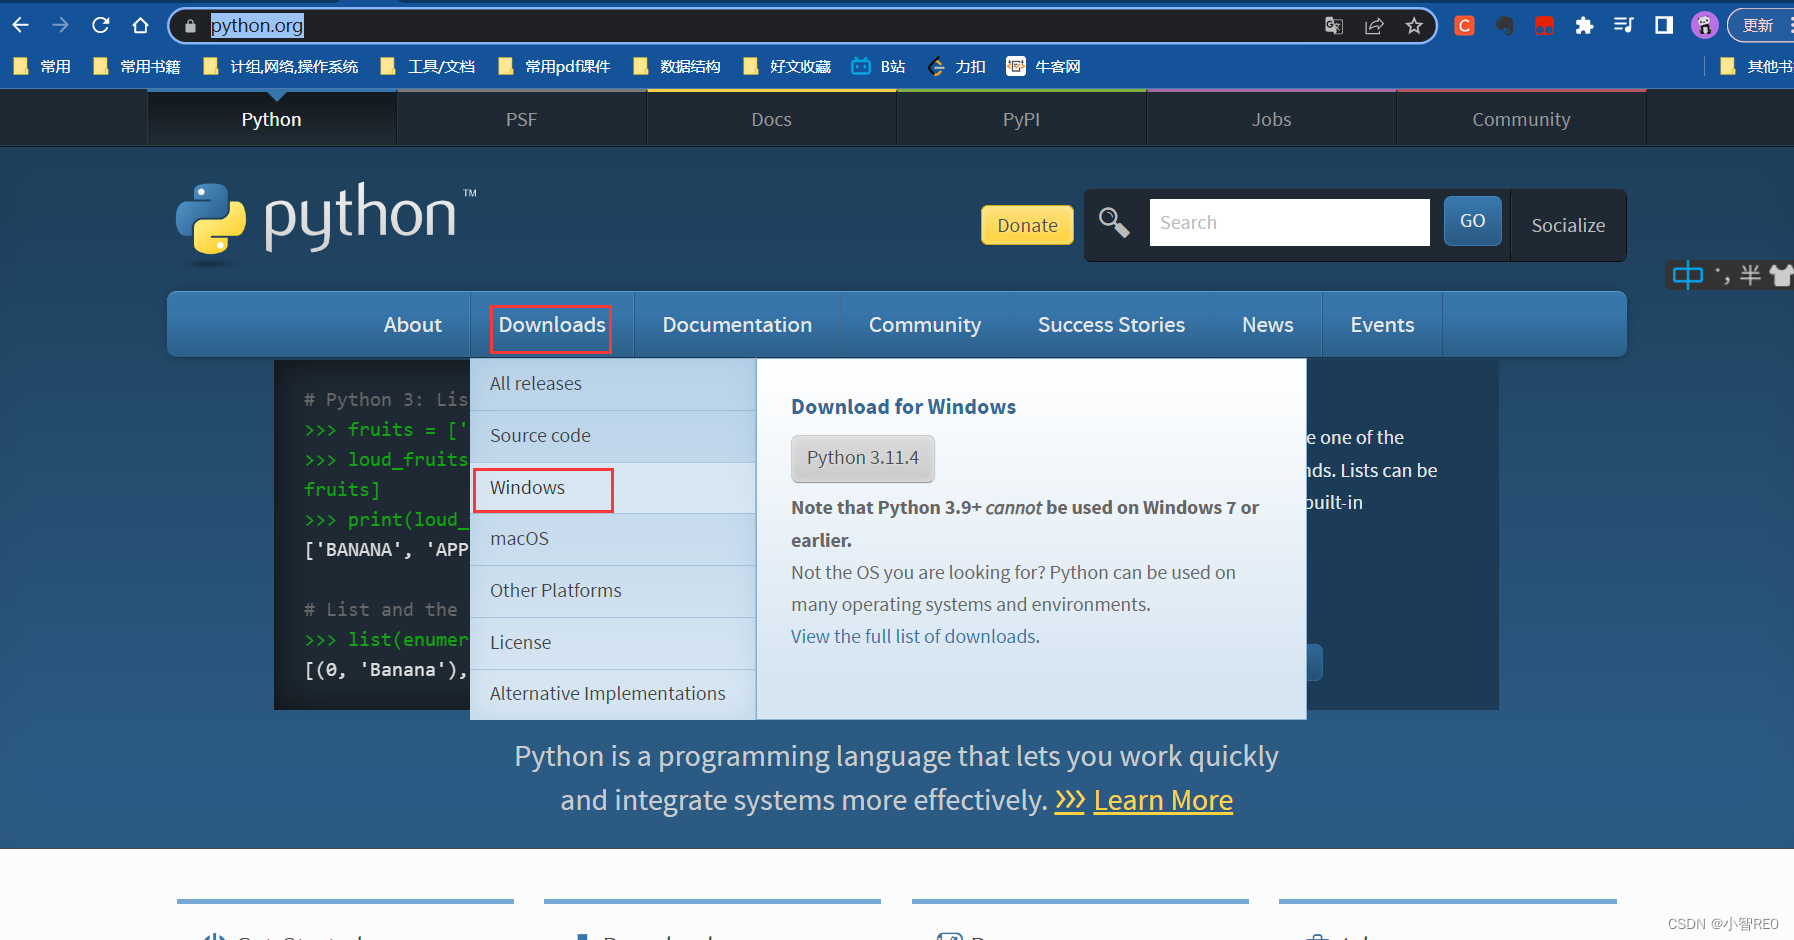Click the Chinese input method indicator 中
This screenshot has height=940, width=1794.
coord(1687,274)
